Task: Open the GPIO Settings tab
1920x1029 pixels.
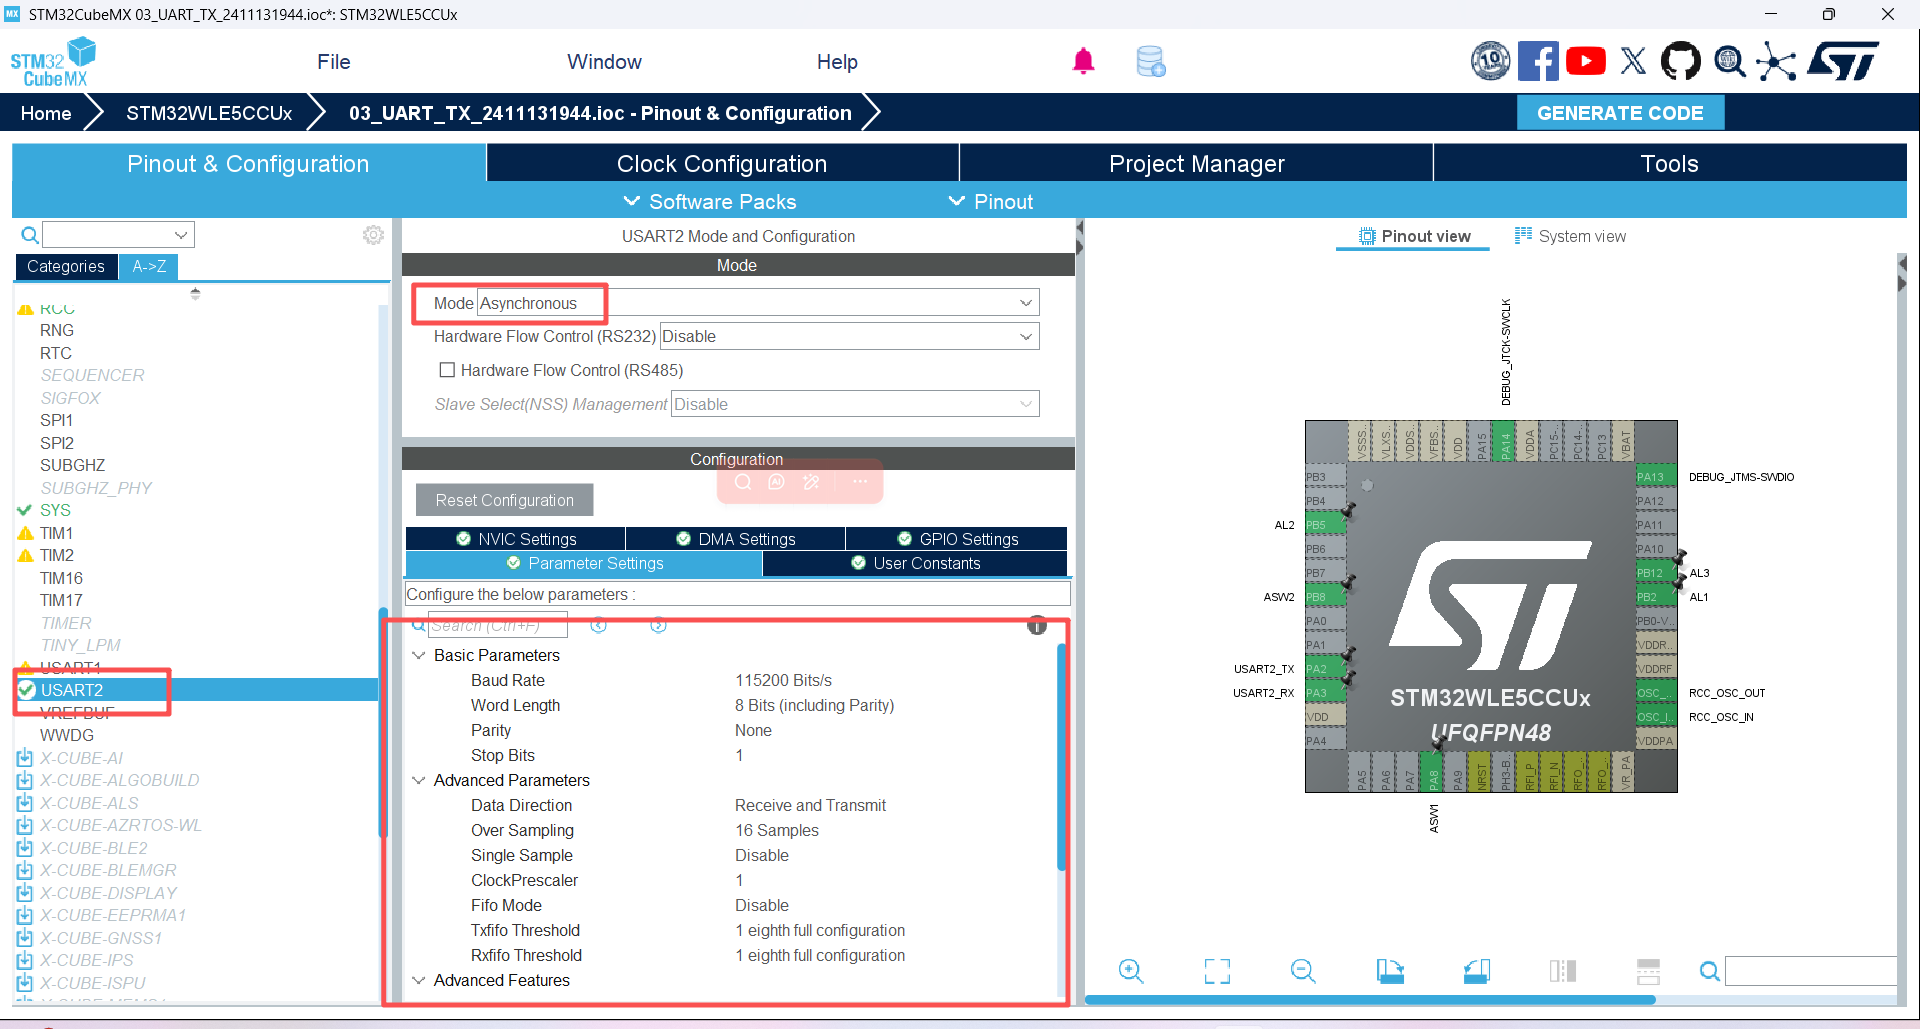Action: click(957, 539)
